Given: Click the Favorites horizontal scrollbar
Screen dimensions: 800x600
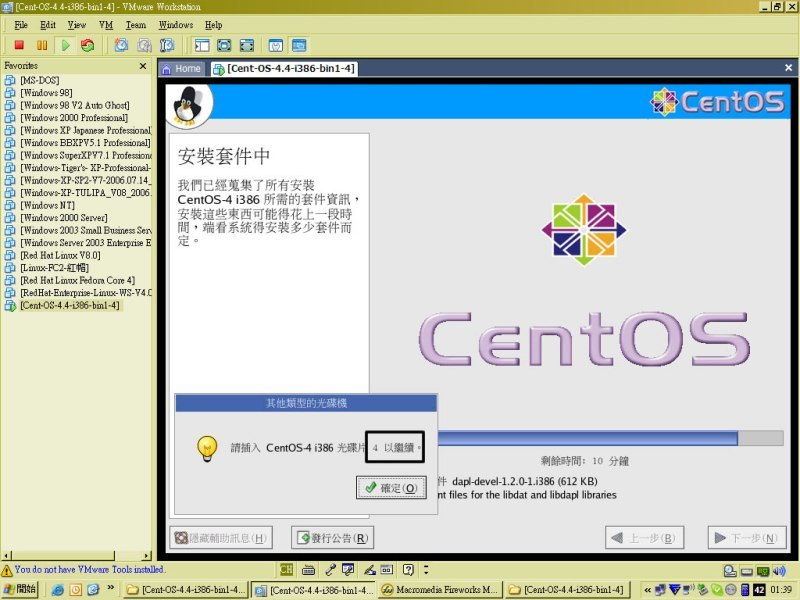Looking at the screenshot, I should pyautogui.click(x=77, y=555).
